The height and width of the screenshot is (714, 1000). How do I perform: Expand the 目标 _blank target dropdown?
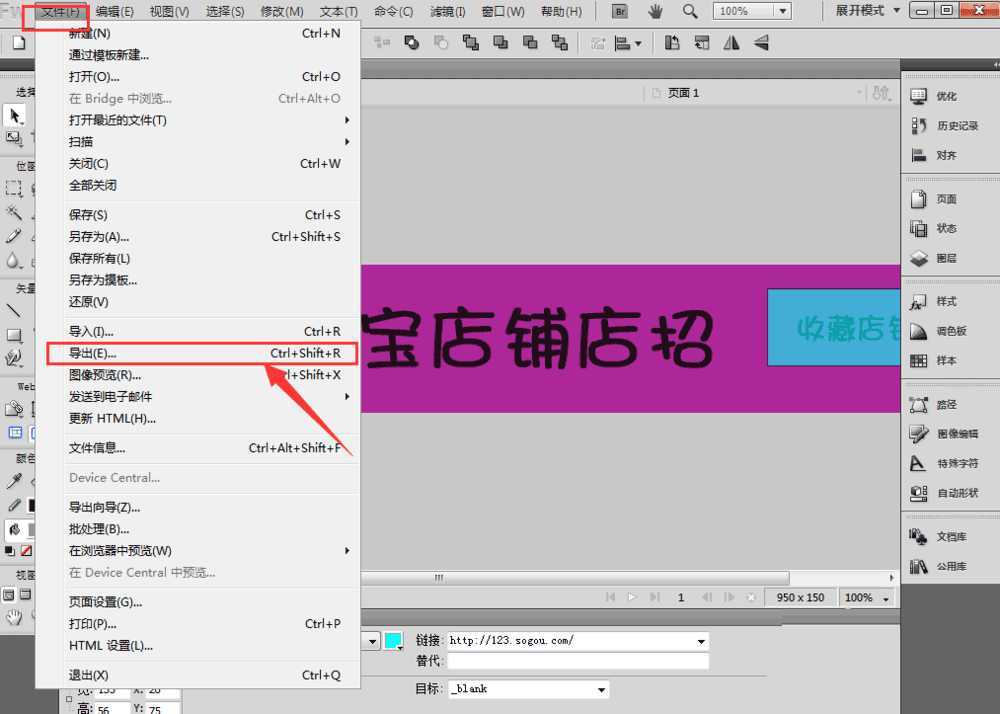[602, 690]
